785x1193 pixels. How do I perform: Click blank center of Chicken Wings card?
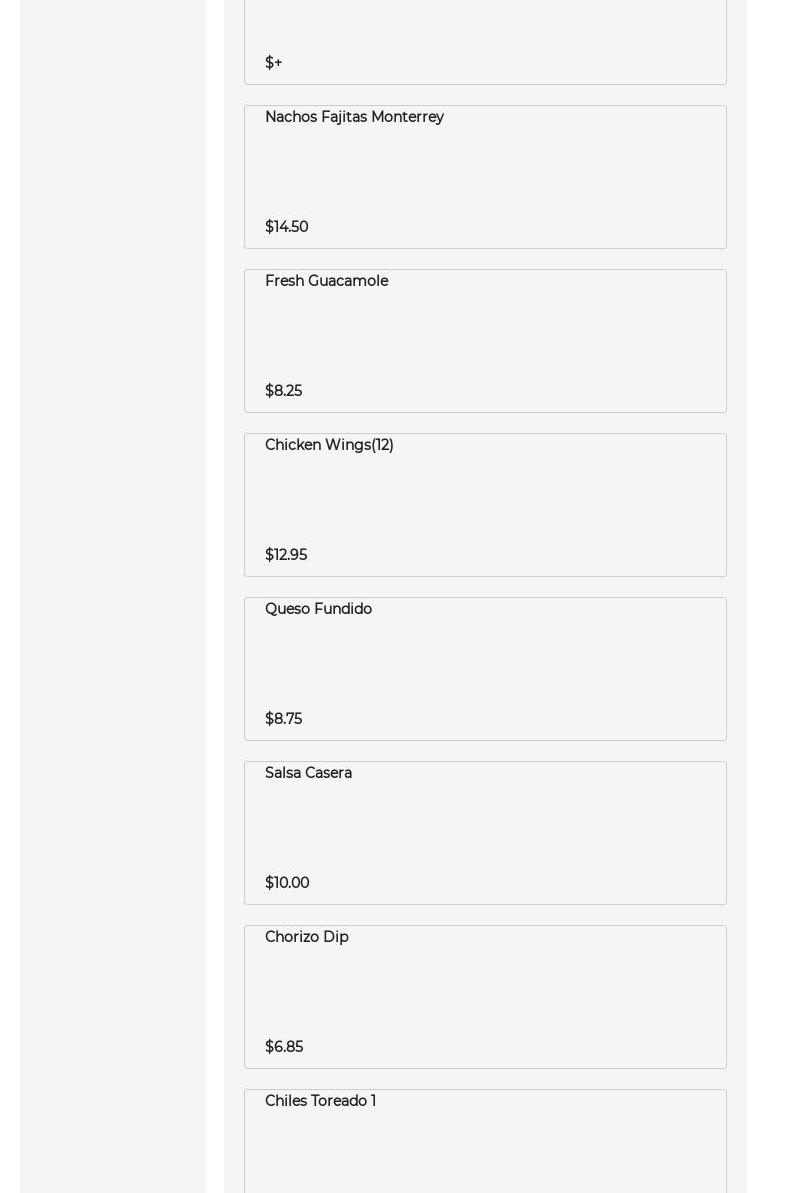tap(485, 501)
